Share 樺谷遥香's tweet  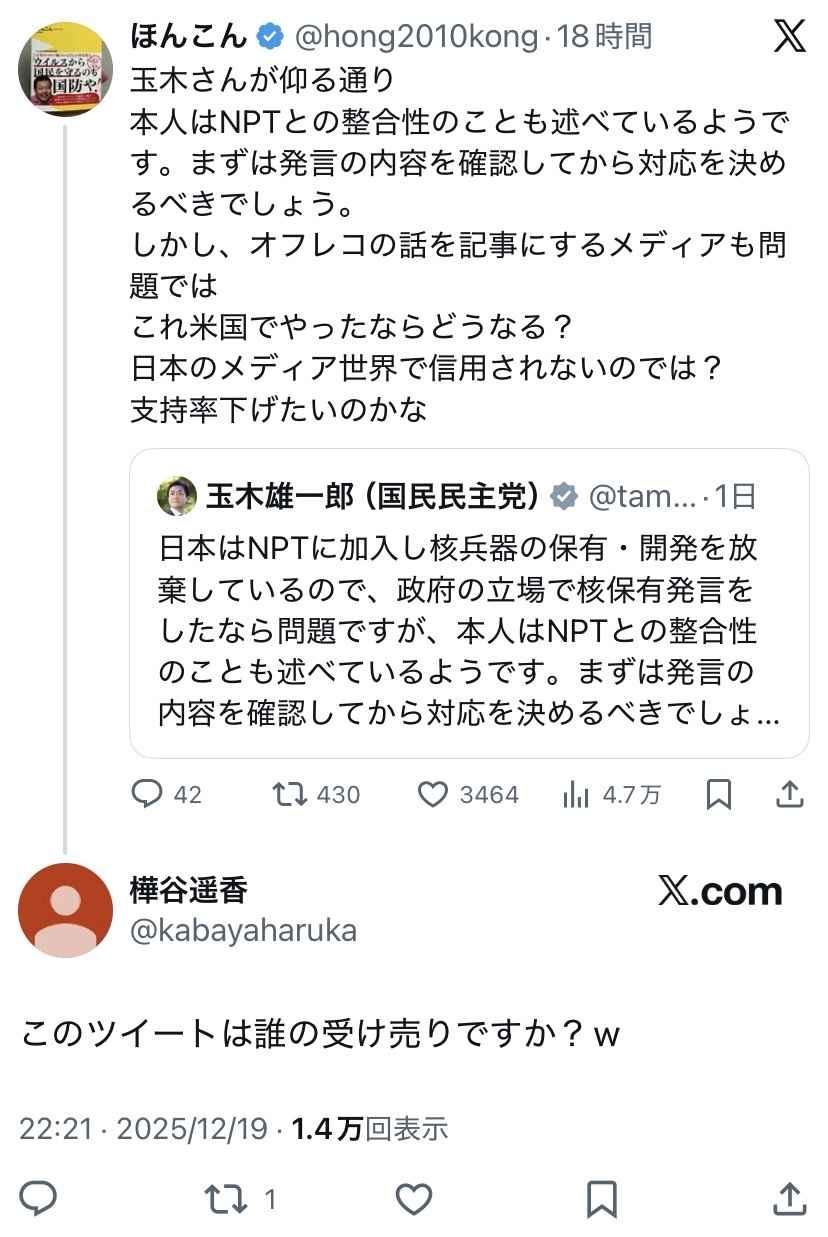pyautogui.click(x=790, y=1197)
